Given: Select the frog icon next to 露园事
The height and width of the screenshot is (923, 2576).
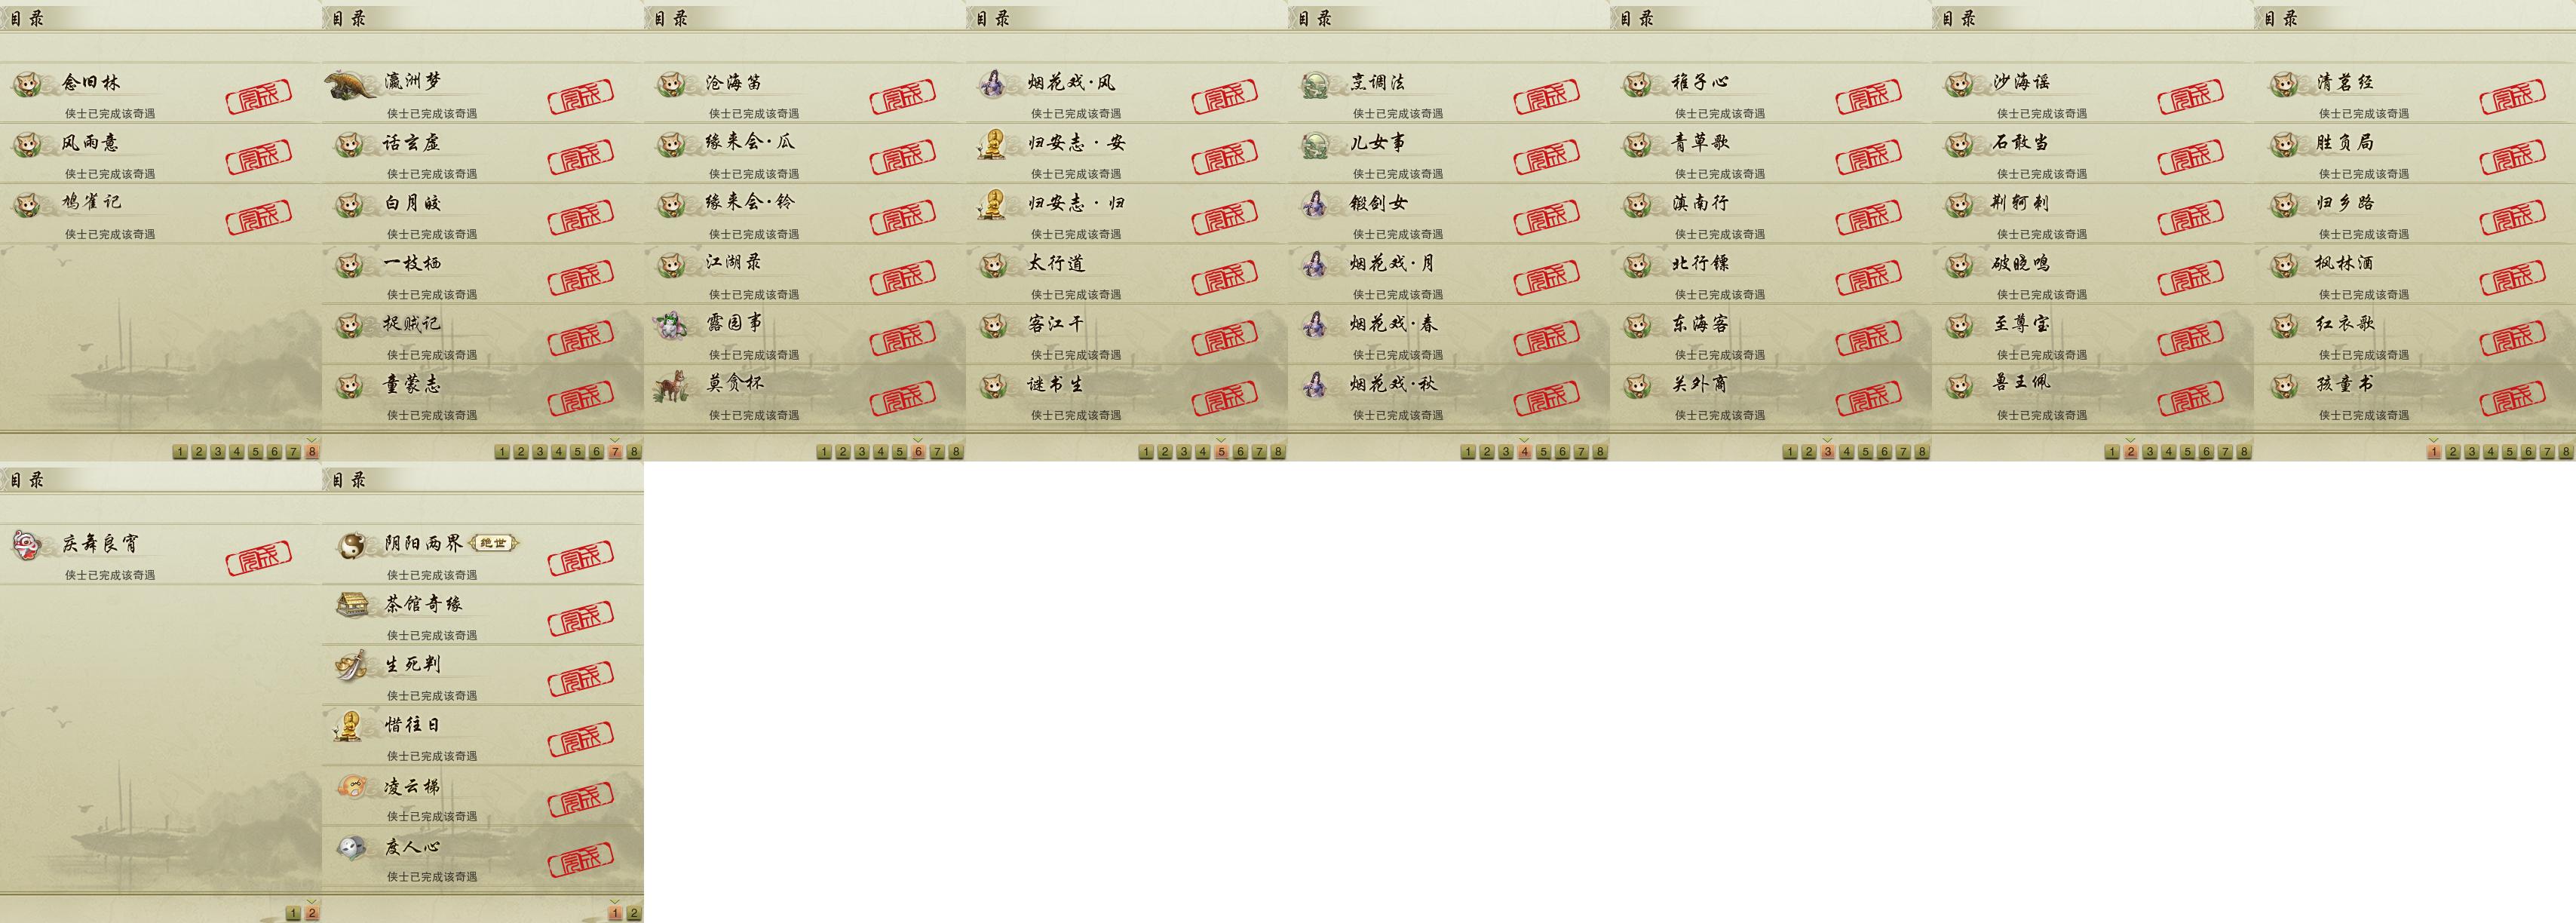Looking at the screenshot, I should pyautogui.click(x=672, y=325).
